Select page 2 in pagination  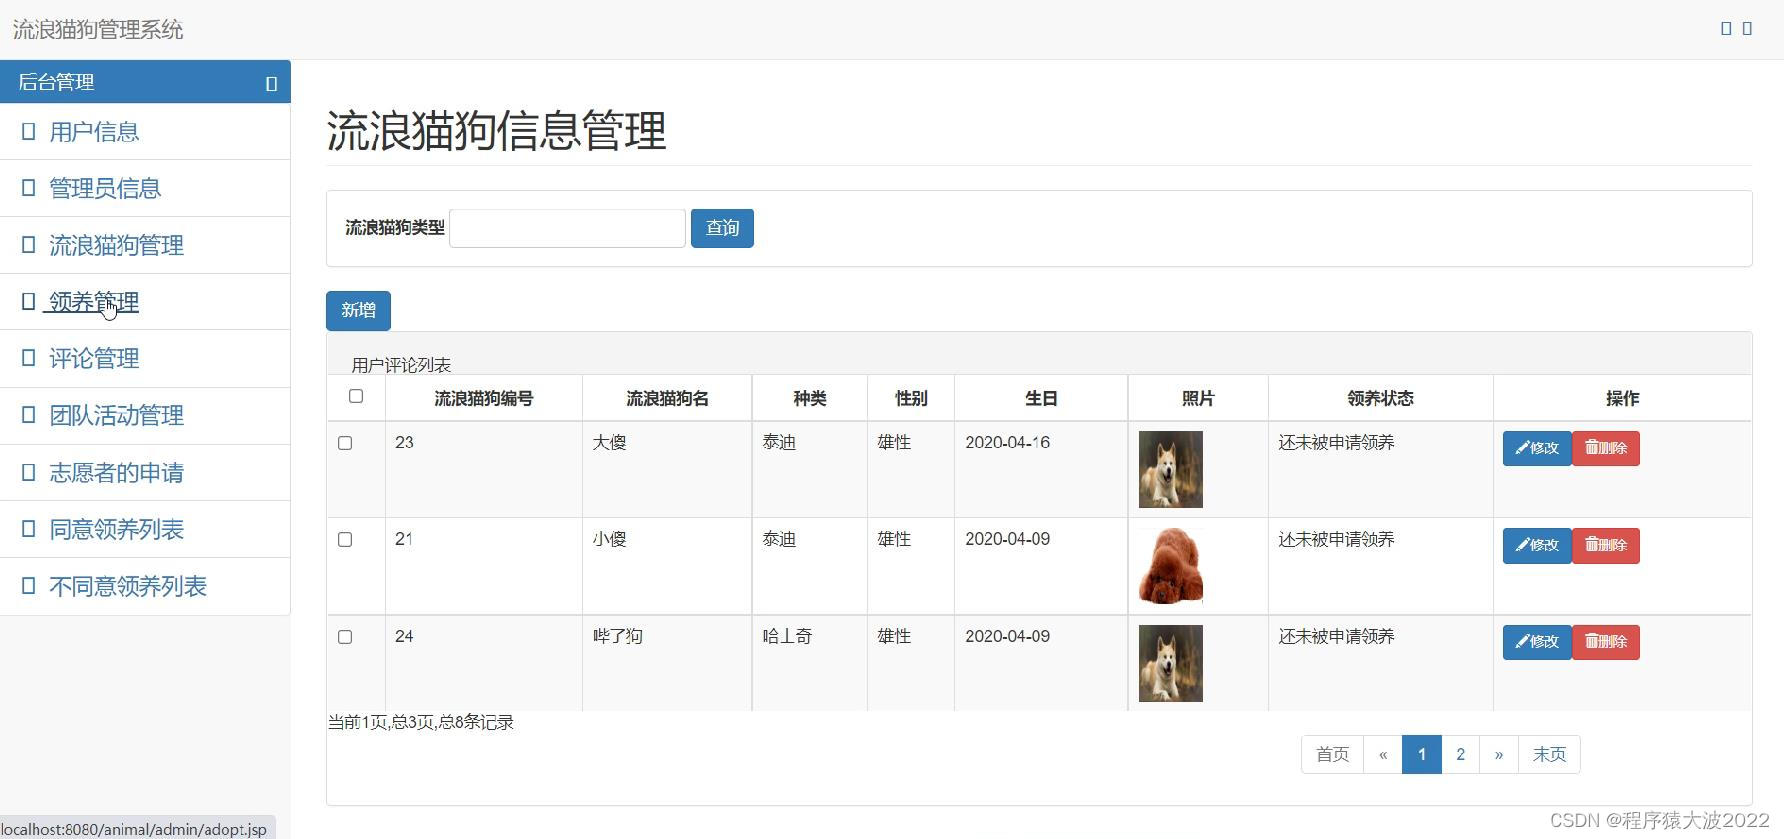[1461, 754]
